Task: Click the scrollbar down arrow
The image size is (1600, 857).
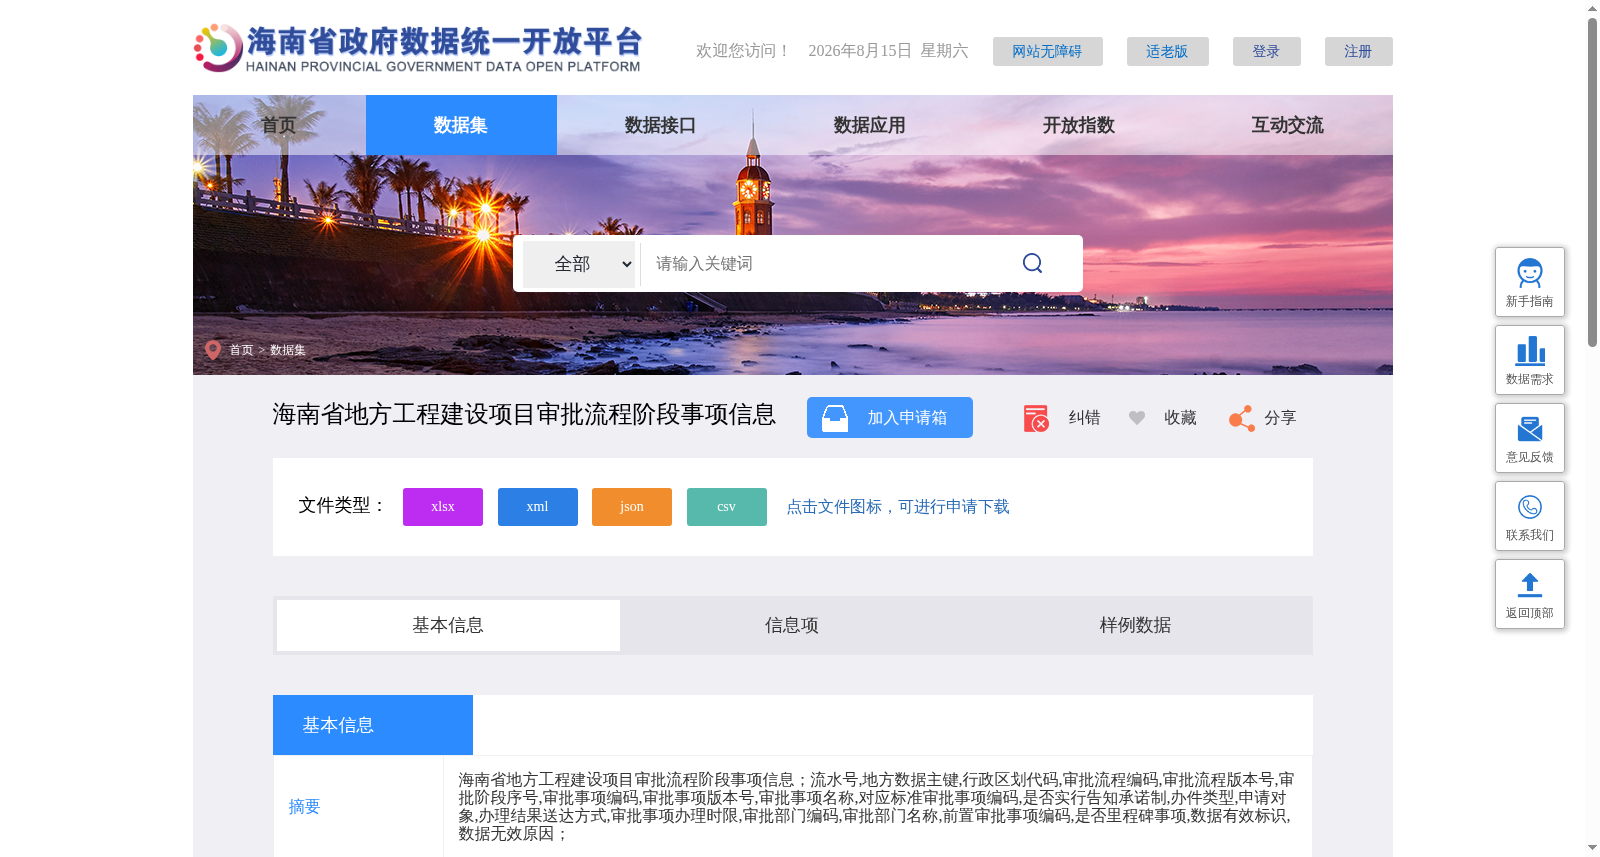Action: click(x=1592, y=848)
